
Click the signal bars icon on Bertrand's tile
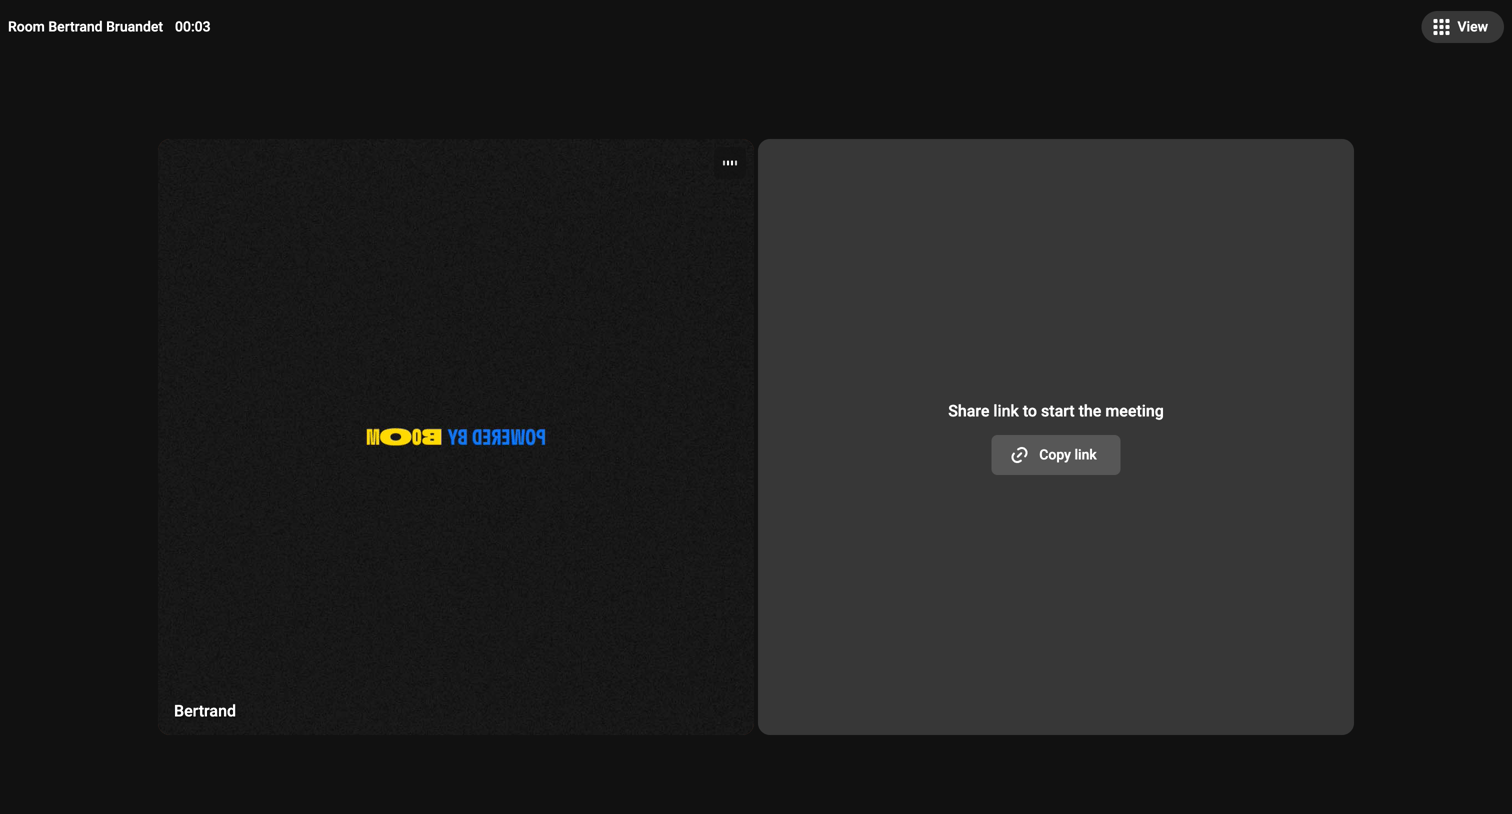coord(730,163)
